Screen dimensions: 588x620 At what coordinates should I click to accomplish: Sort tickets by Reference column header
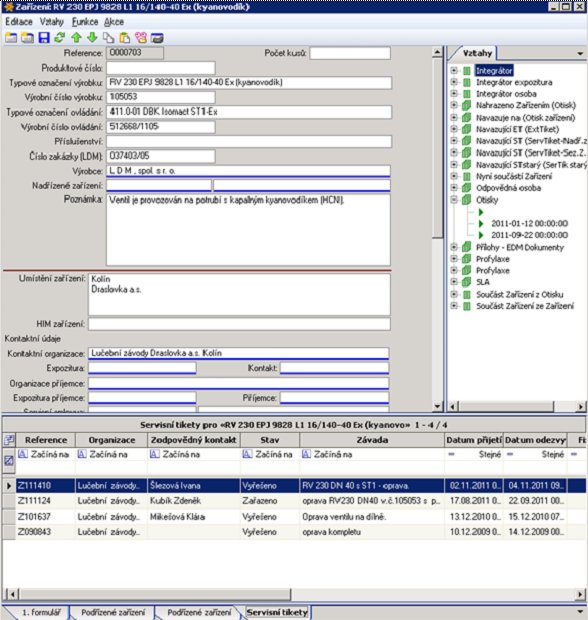point(46,440)
